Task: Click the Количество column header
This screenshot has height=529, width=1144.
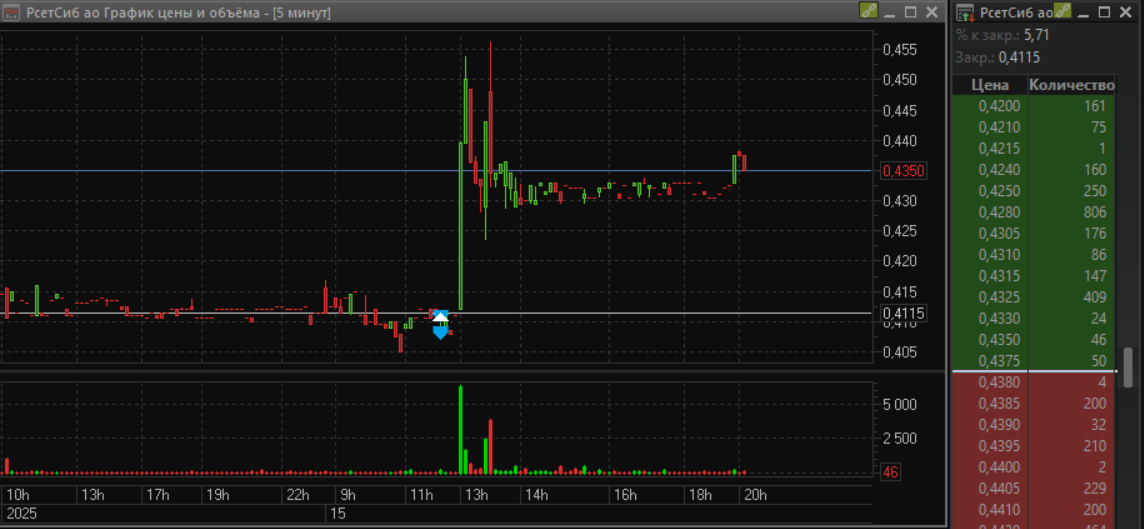Action: [1071, 85]
